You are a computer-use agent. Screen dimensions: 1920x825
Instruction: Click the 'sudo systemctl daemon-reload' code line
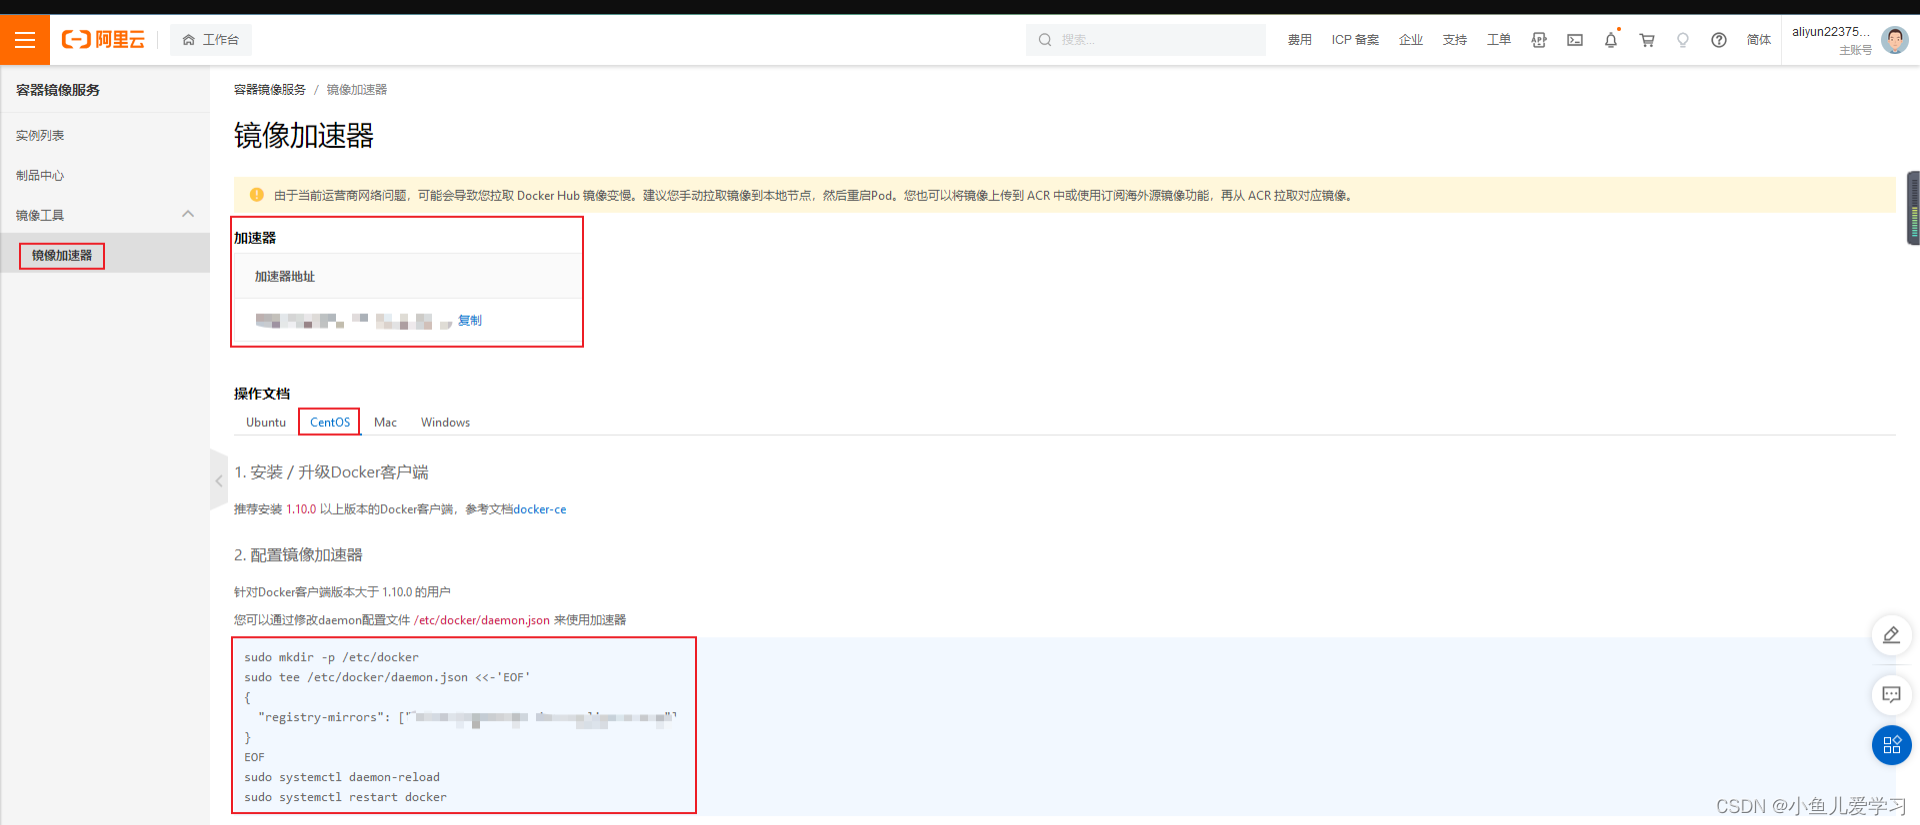342,777
